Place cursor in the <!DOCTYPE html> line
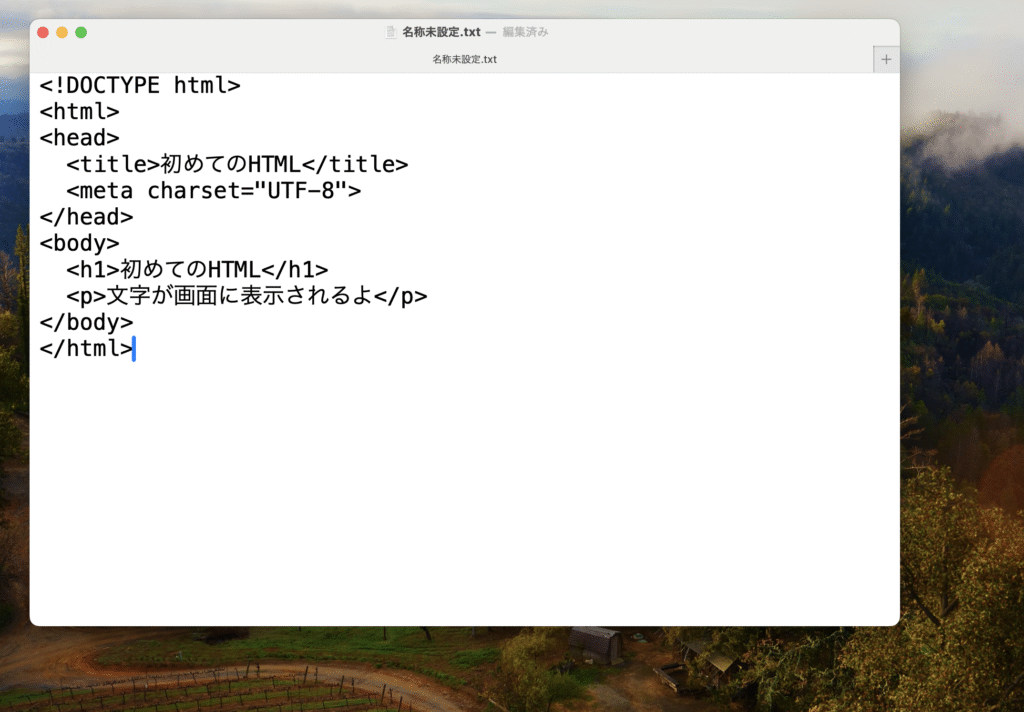This screenshot has height=712, width=1024. (x=140, y=86)
